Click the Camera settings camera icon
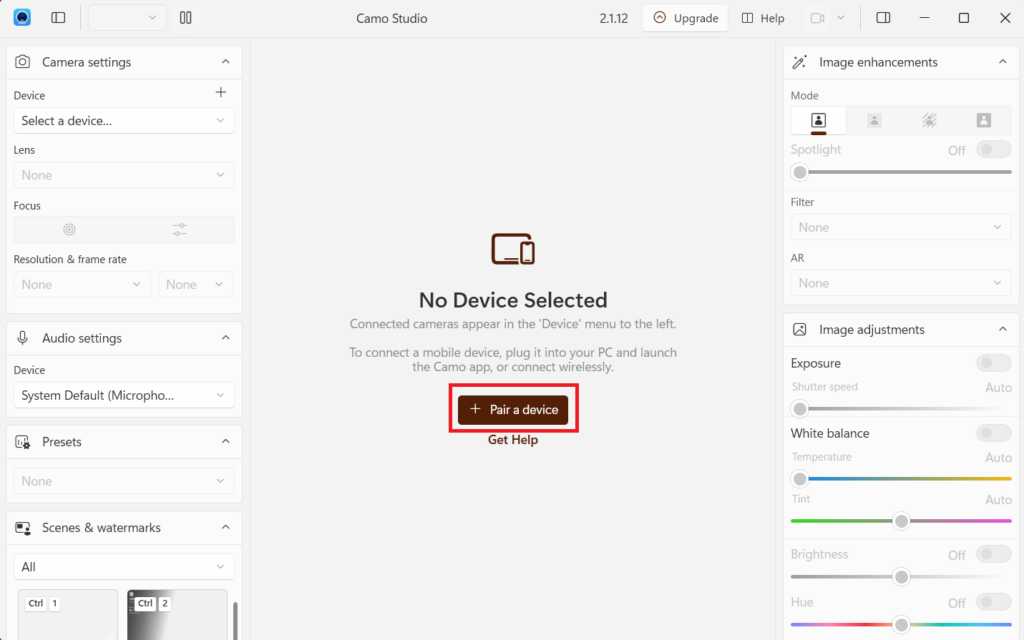 point(22,61)
